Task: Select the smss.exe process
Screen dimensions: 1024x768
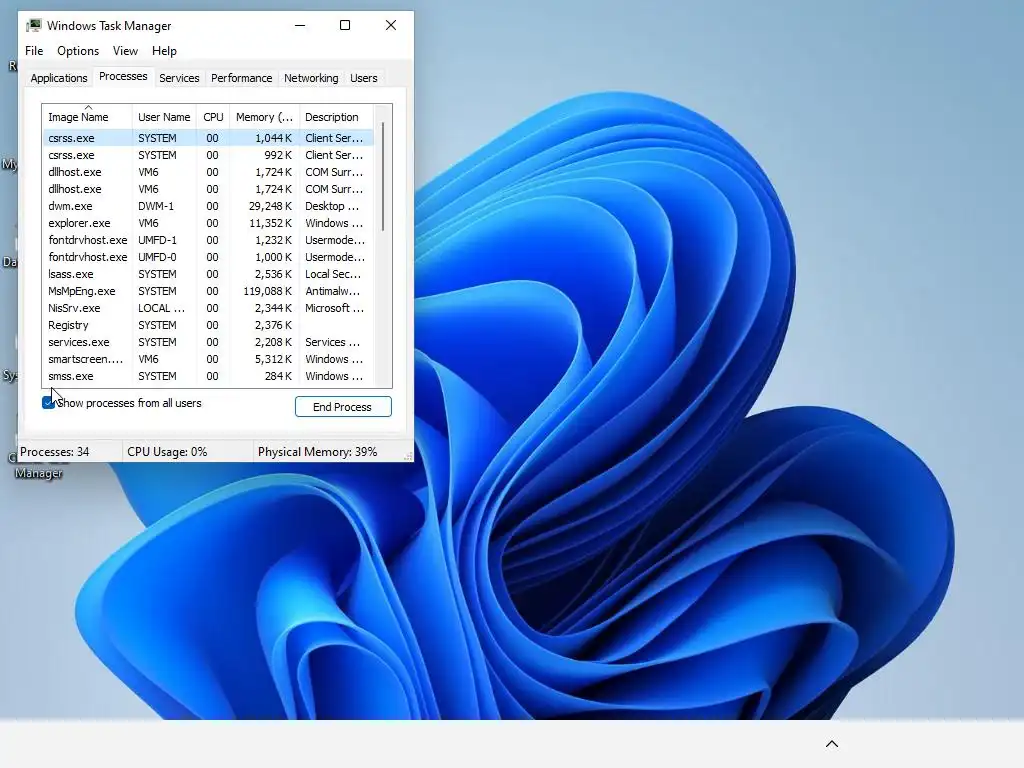Action: [x=208, y=376]
